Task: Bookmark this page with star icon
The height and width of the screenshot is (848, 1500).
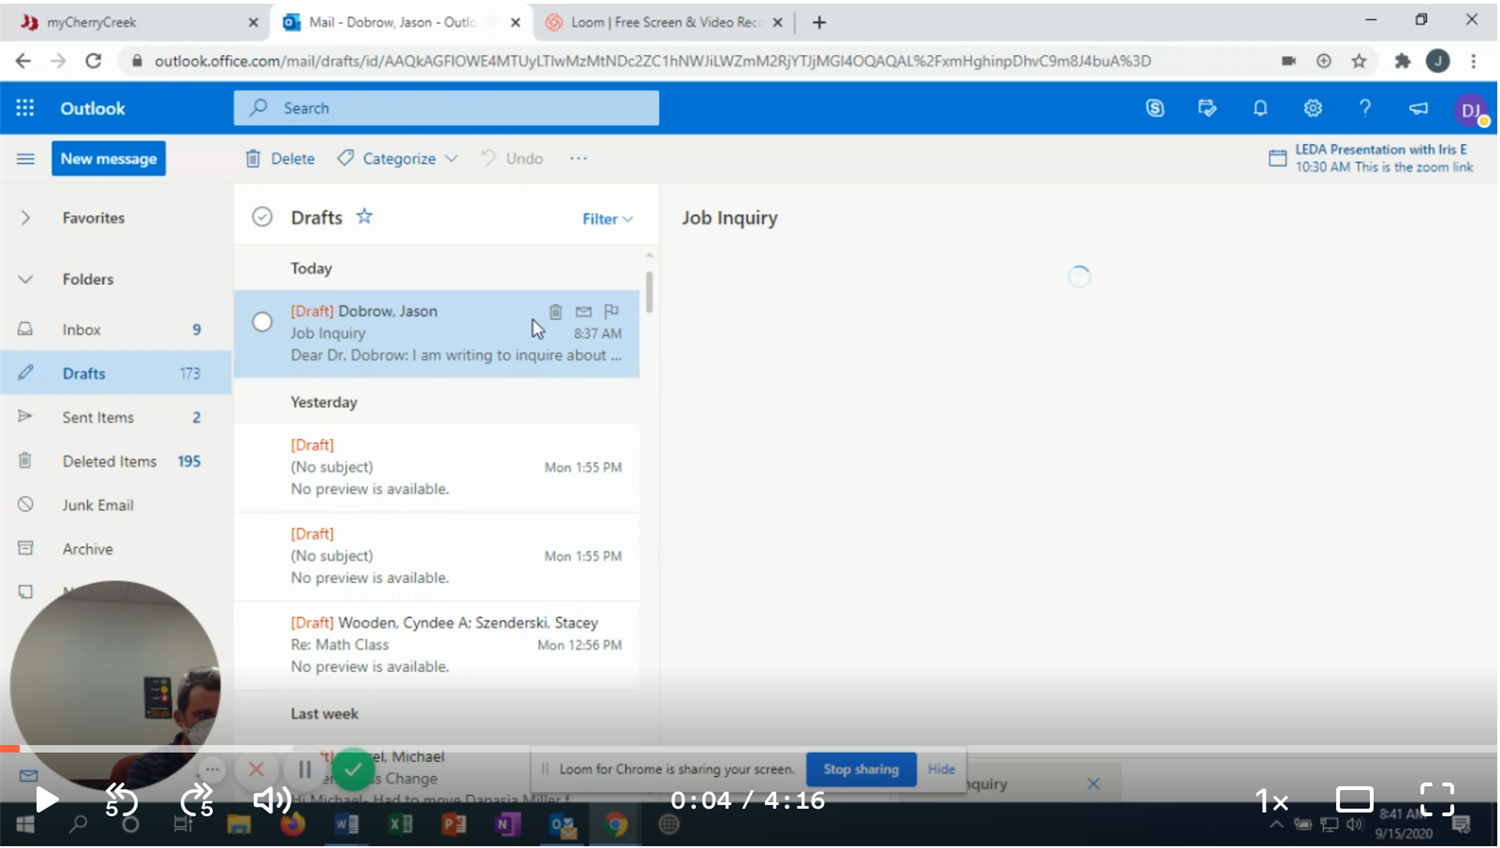Action: point(1359,61)
